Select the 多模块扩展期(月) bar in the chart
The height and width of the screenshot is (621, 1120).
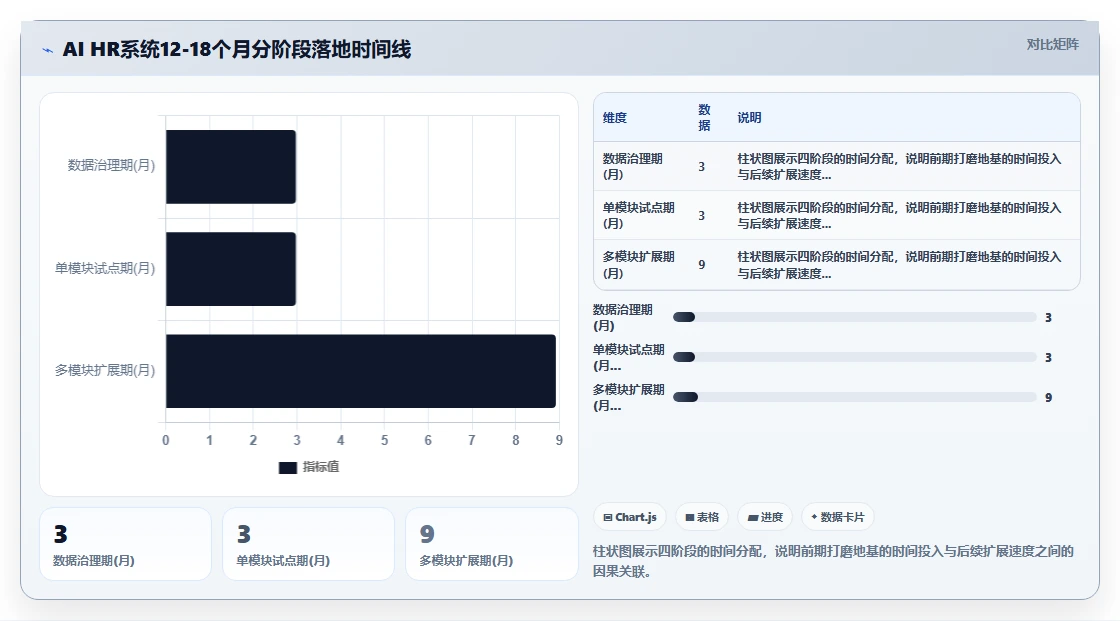point(361,371)
